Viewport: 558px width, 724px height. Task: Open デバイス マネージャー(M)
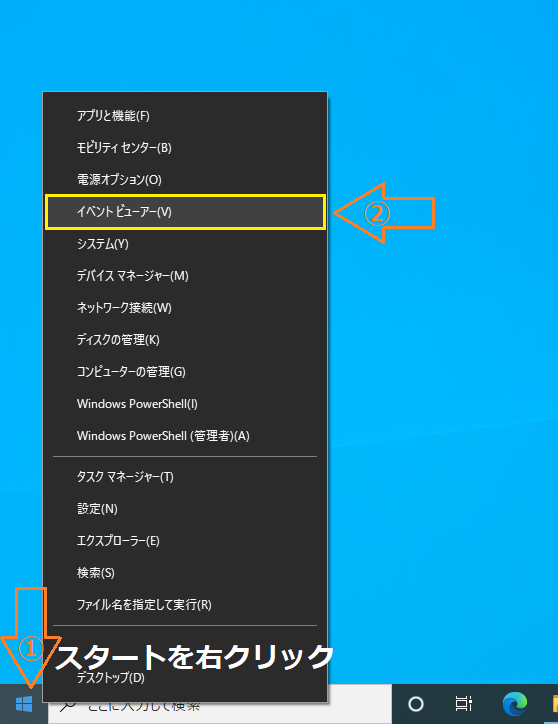185,276
